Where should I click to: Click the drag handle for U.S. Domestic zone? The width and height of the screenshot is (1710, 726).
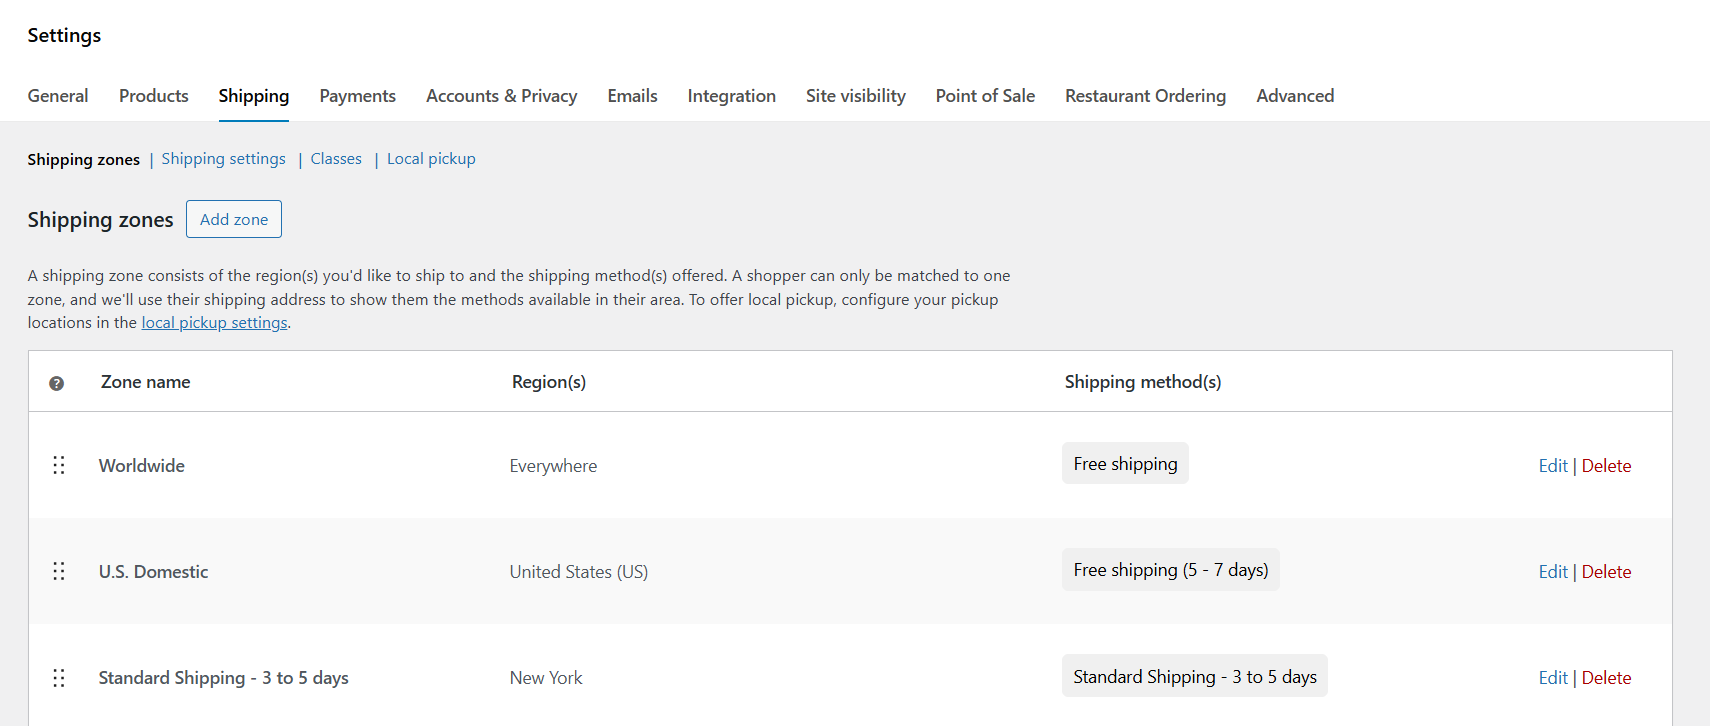tap(58, 571)
